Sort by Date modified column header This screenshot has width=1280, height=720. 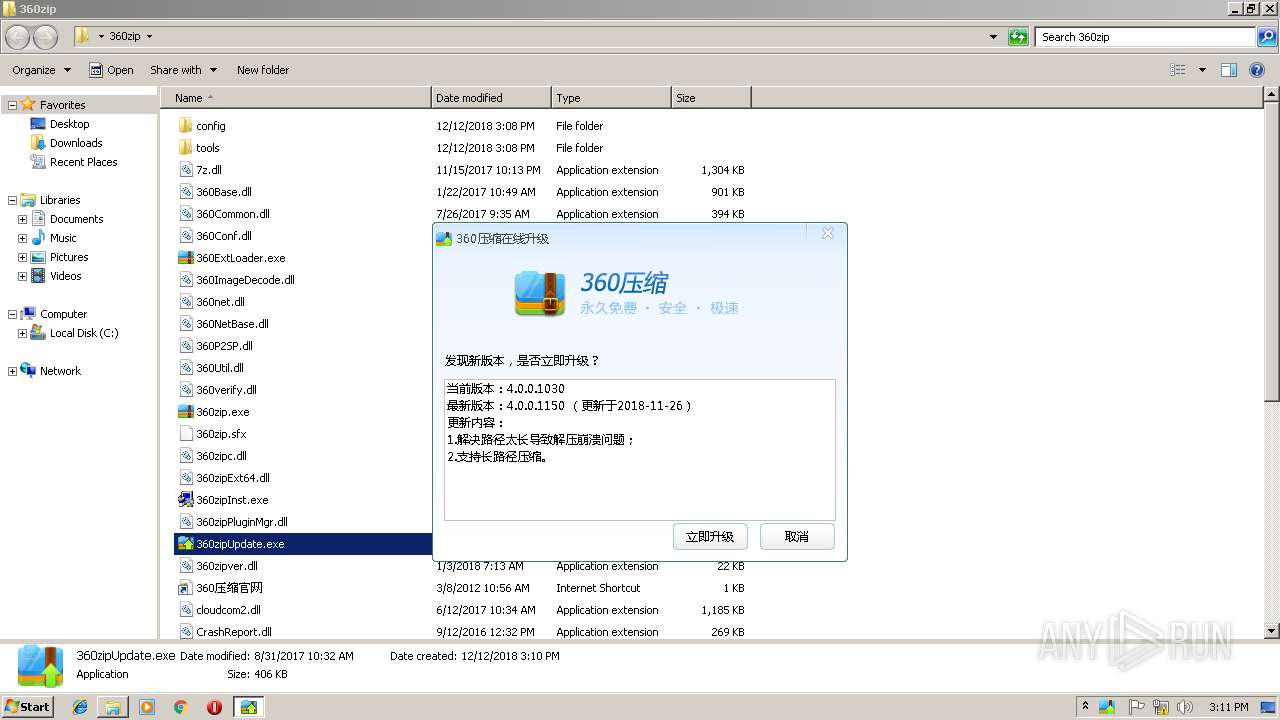pyautogui.click(x=491, y=98)
